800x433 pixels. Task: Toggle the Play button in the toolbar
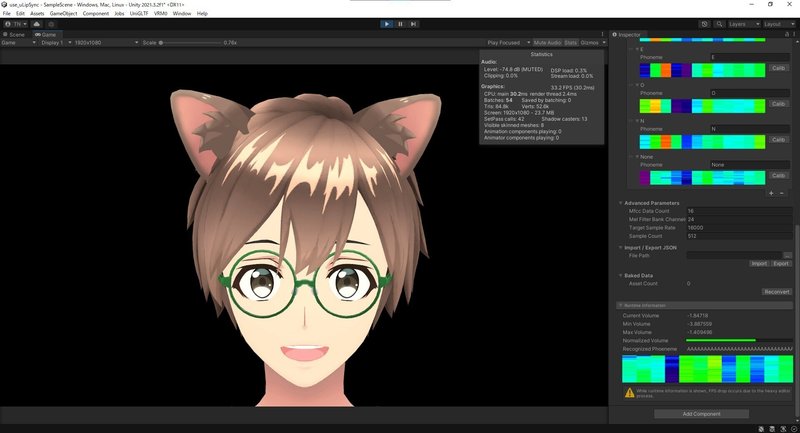pyautogui.click(x=387, y=24)
